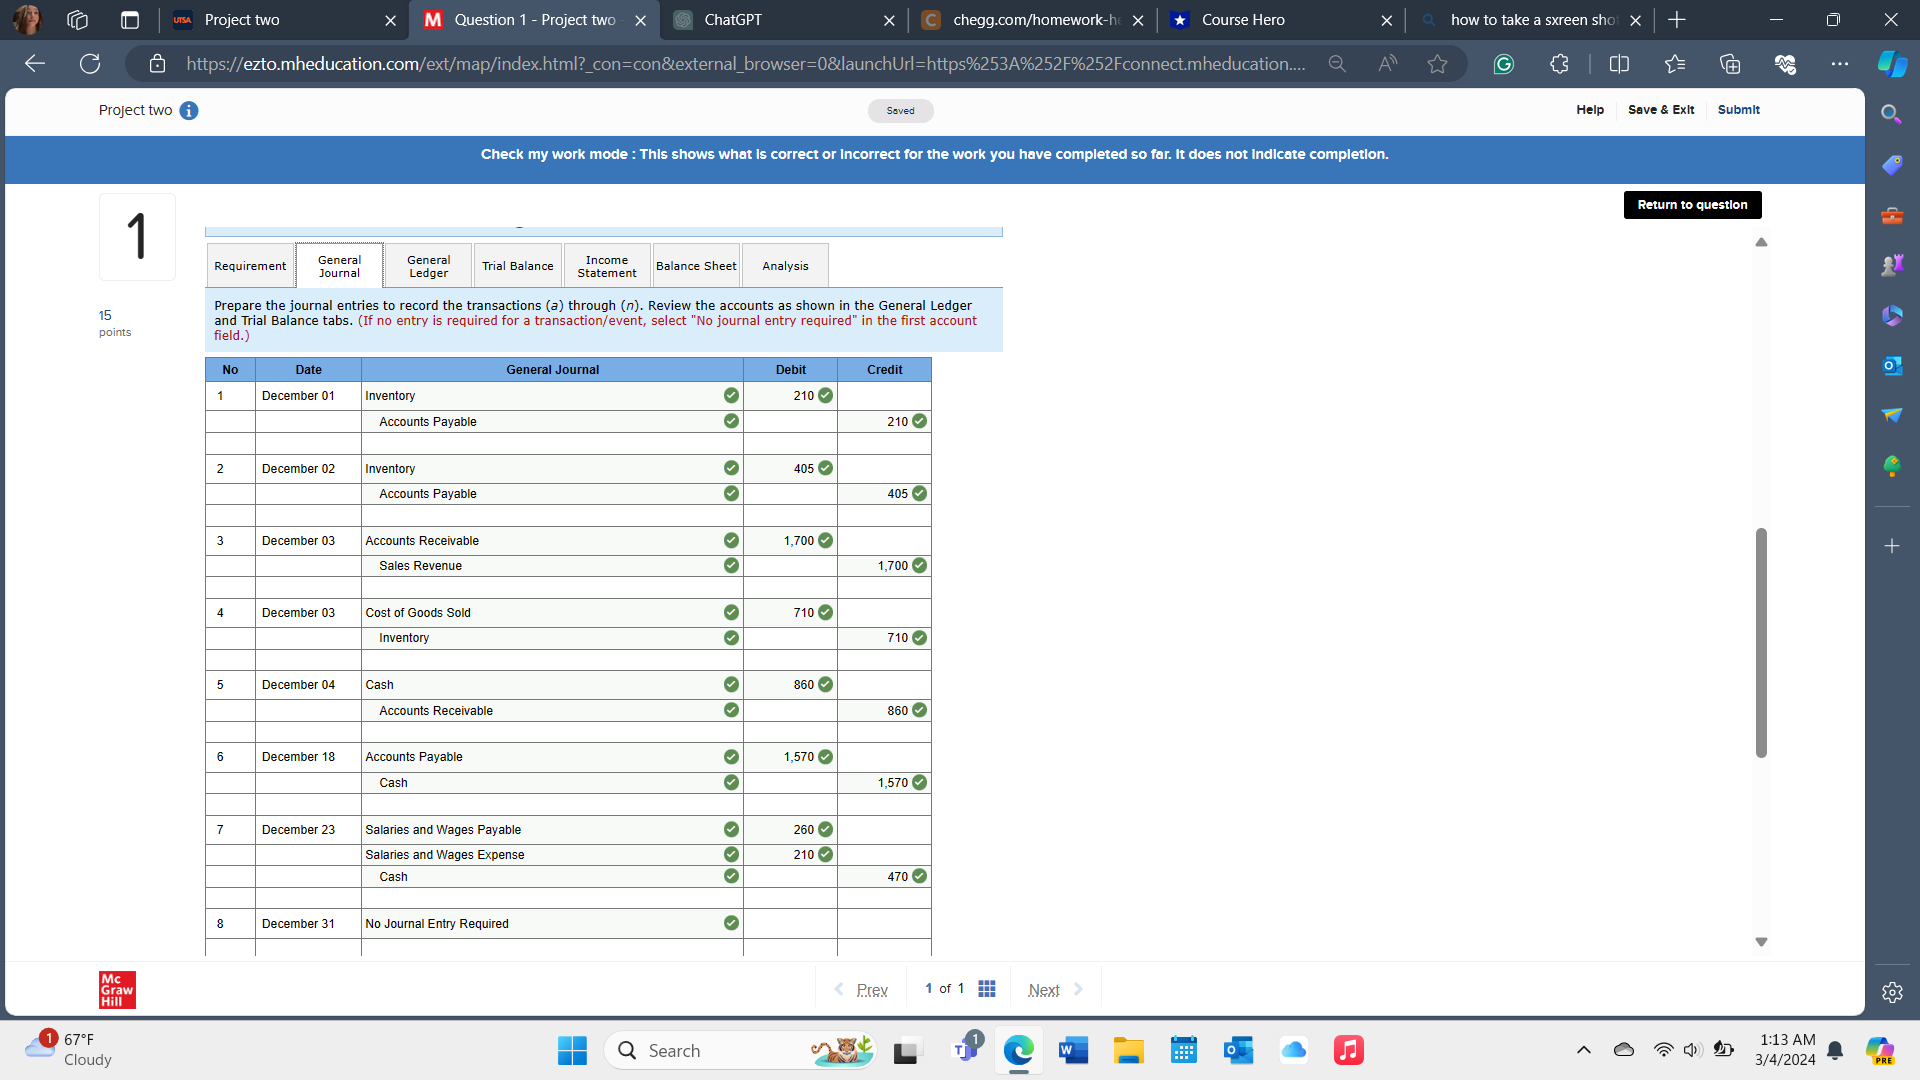Click the McGraw Hill logo
This screenshot has width=1920, height=1080.
116,990
